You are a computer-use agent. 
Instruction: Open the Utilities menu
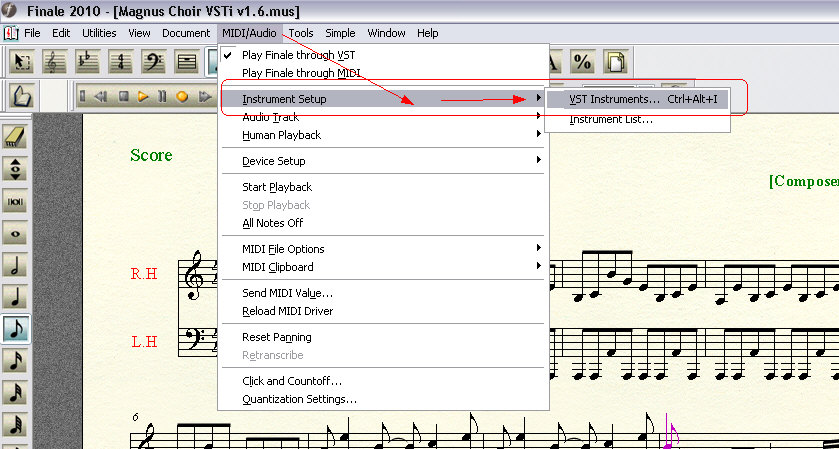[x=99, y=33]
